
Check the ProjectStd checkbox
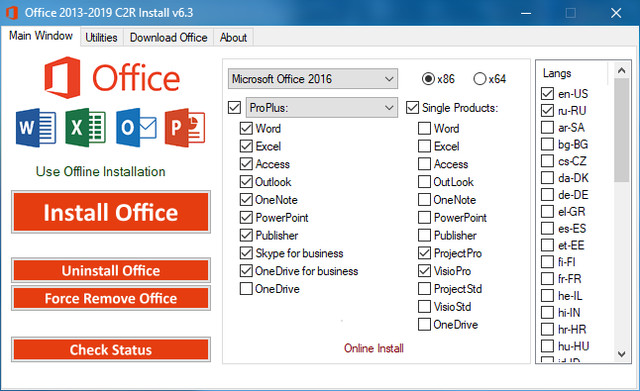tap(424, 289)
